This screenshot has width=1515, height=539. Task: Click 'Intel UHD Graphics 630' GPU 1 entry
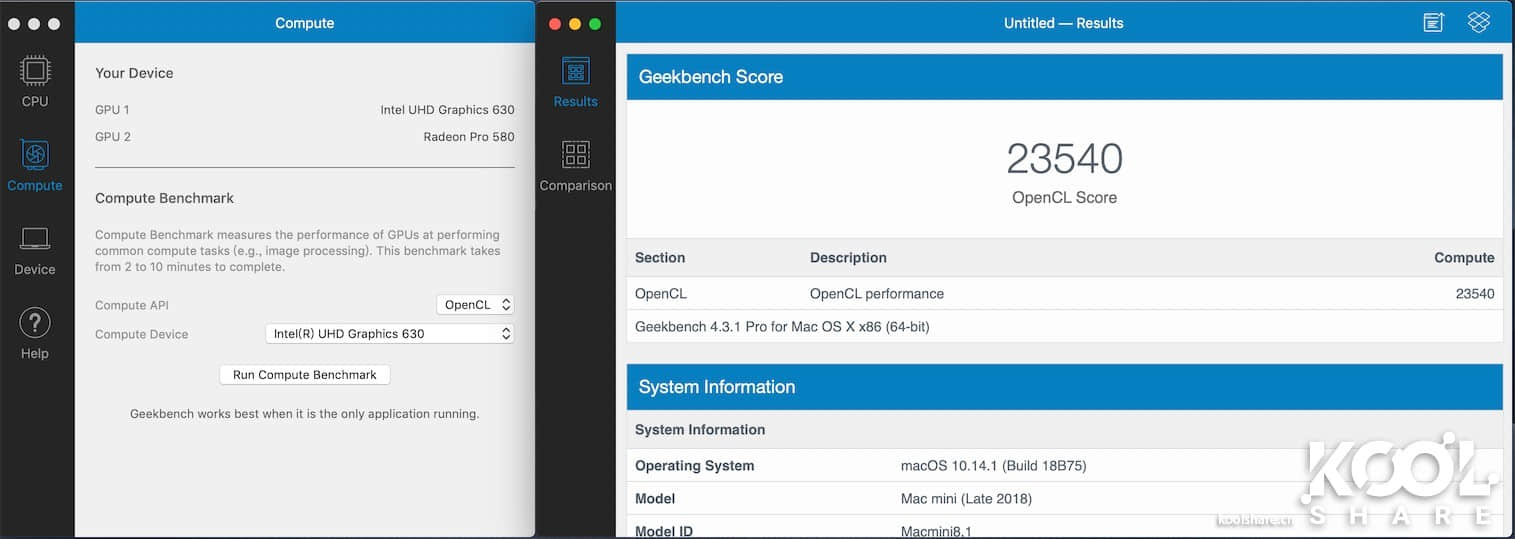pyautogui.click(x=447, y=110)
